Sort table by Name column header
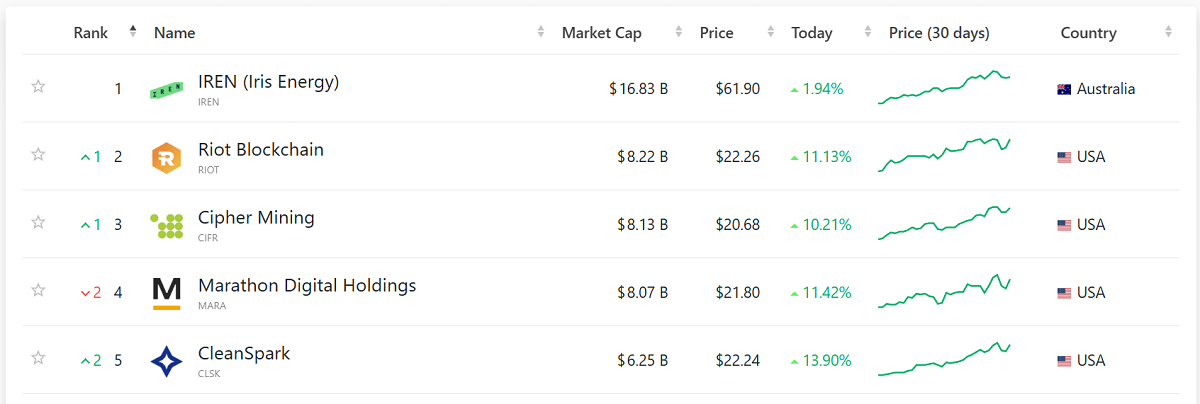Image resolution: width=1200 pixels, height=404 pixels. pyautogui.click(x=174, y=33)
